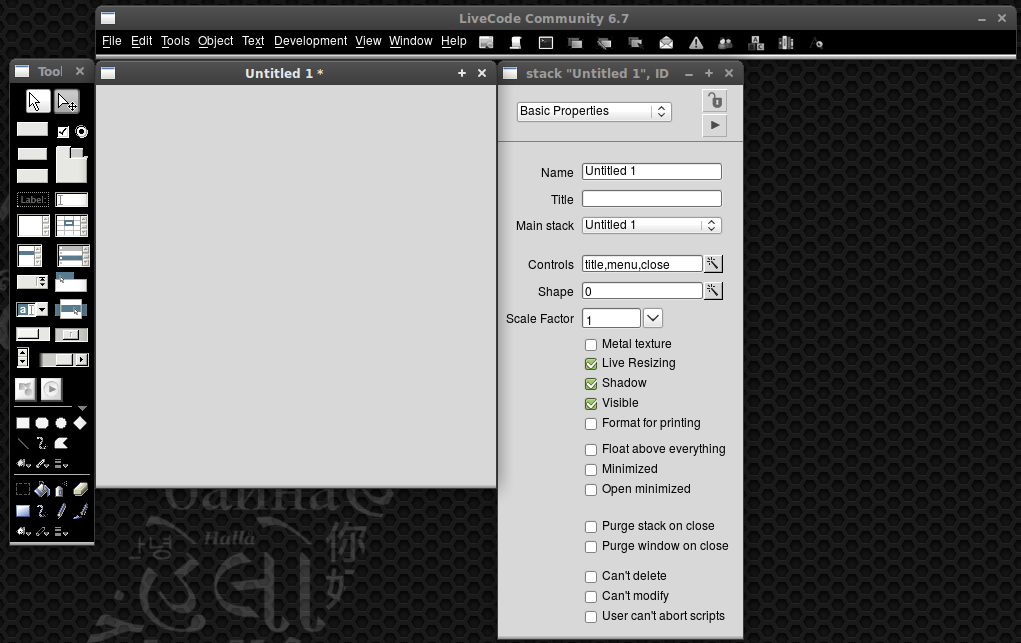Select the scrollbar slider control in Tools
This screenshot has height=643, width=1021.
(64, 359)
